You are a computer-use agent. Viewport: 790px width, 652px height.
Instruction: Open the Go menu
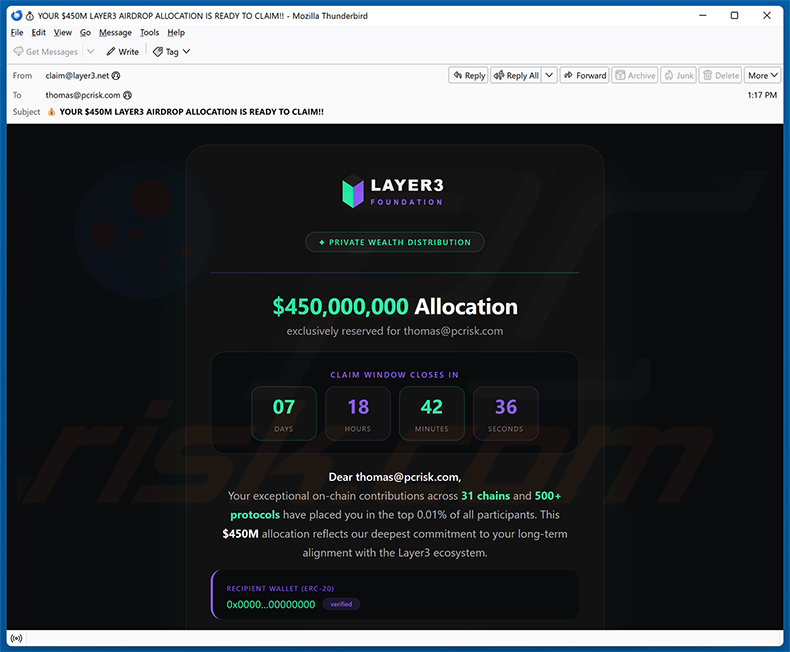[85, 33]
